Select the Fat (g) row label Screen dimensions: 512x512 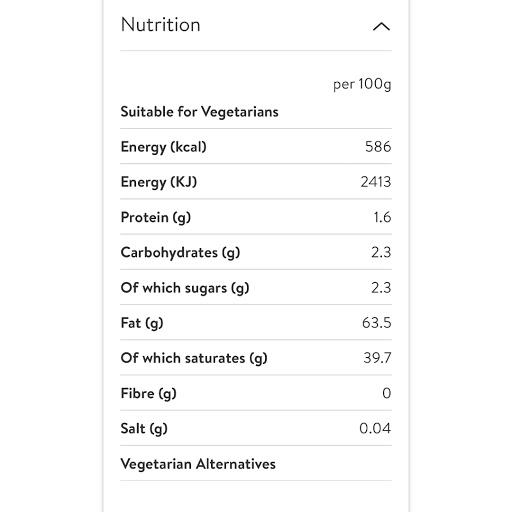tap(142, 323)
